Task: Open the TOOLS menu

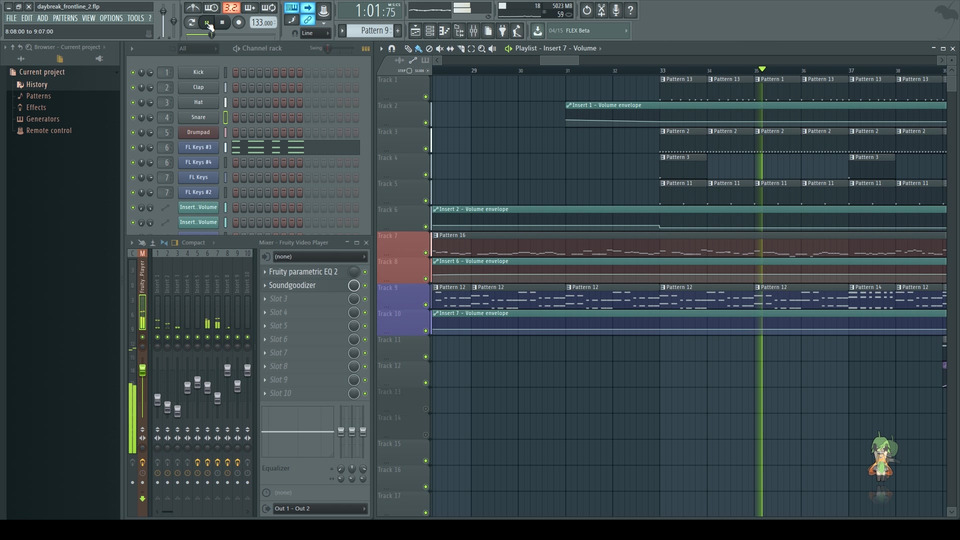Action: [x=135, y=18]
